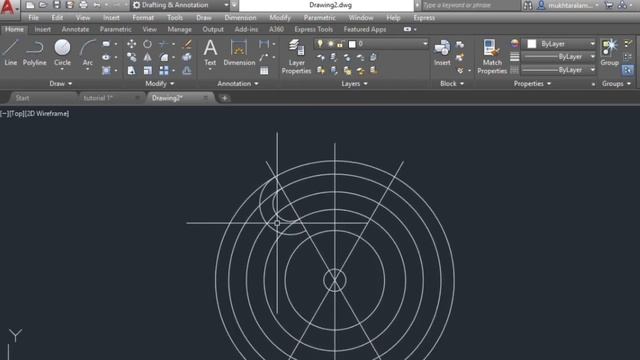This screenshot has height=360, width=640.
Task: Expand the Groups panel
Action: pyautogui.click(x=616, y=83)
